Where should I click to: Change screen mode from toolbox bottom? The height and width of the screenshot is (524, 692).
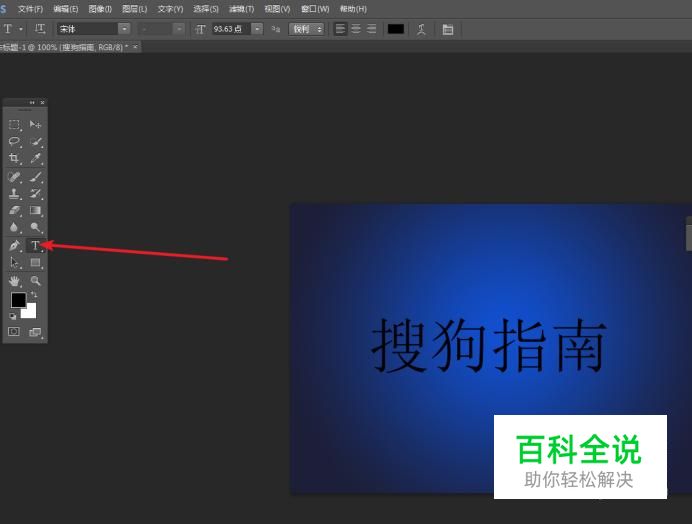[x=35, y=332]
